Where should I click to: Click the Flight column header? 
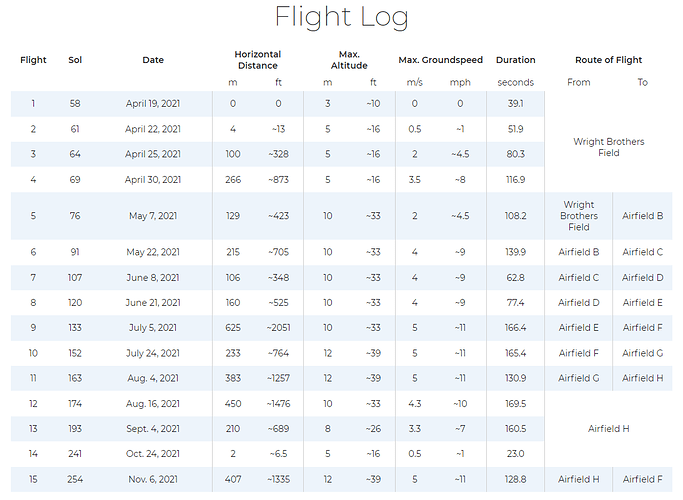coord(33,60)
